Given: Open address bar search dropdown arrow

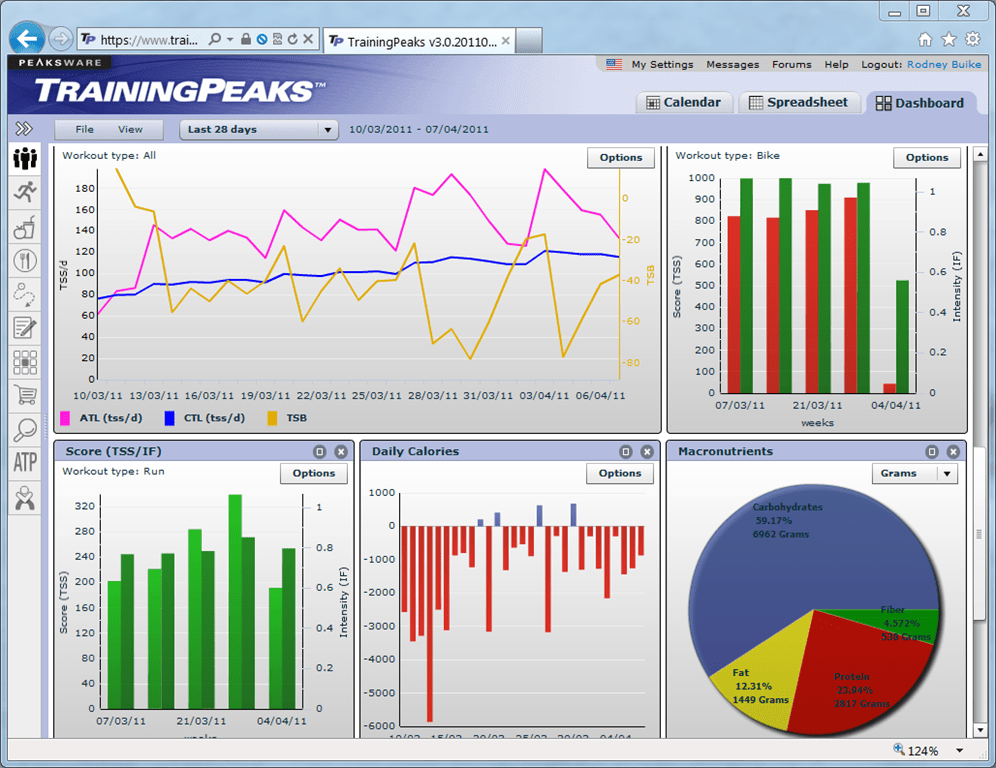Looking at the screenshot, I should point(230,39).
